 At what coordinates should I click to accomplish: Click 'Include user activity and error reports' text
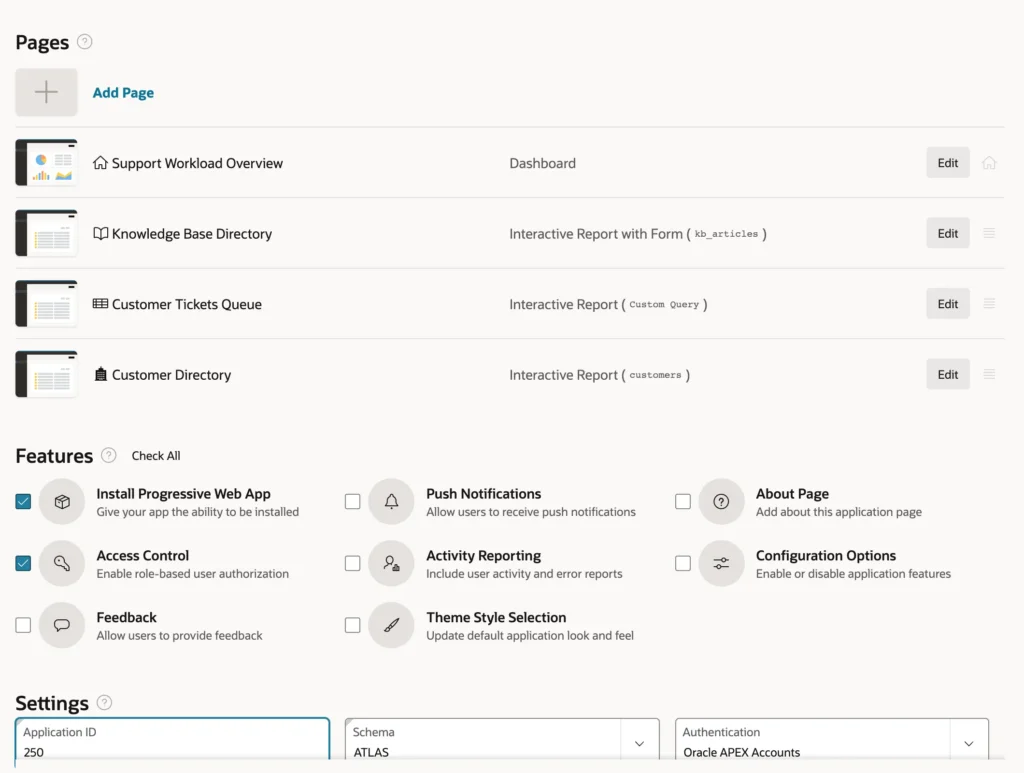pyautogui.click(x=524, y=574)
